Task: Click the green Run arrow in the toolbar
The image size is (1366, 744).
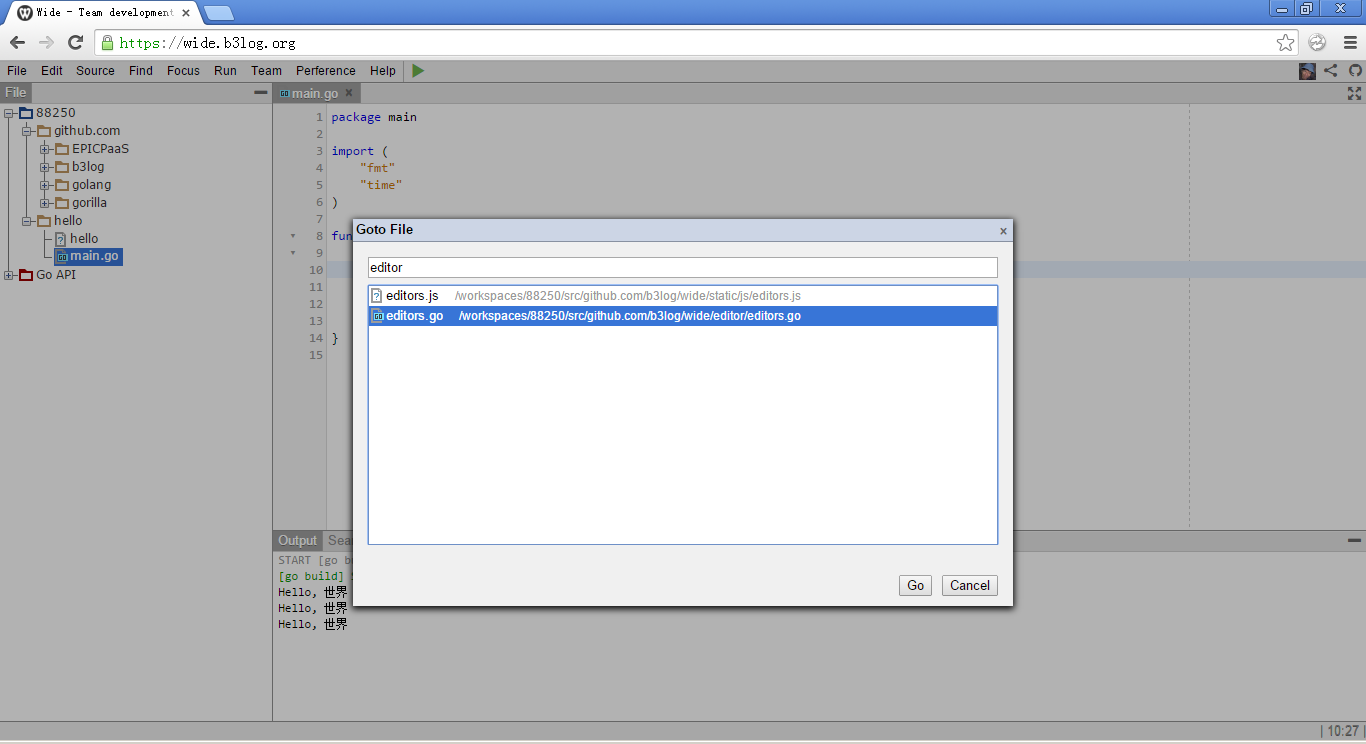Action: (x=417, y=70)
